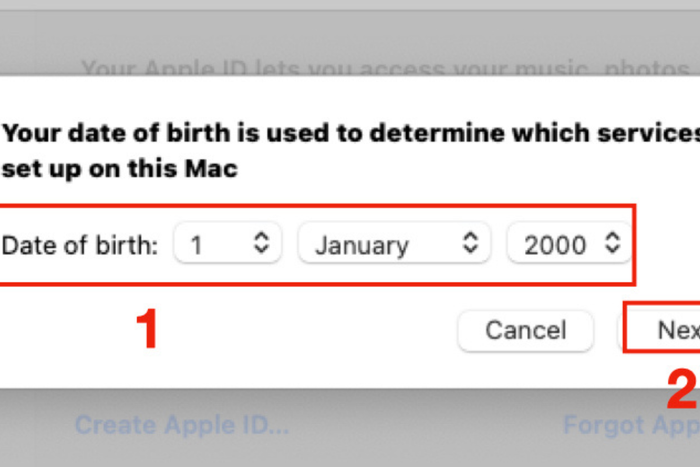Viewport: 700px width, 467px height.
Task: Cancel the date of birth dialog
Action: click(525, 331)
